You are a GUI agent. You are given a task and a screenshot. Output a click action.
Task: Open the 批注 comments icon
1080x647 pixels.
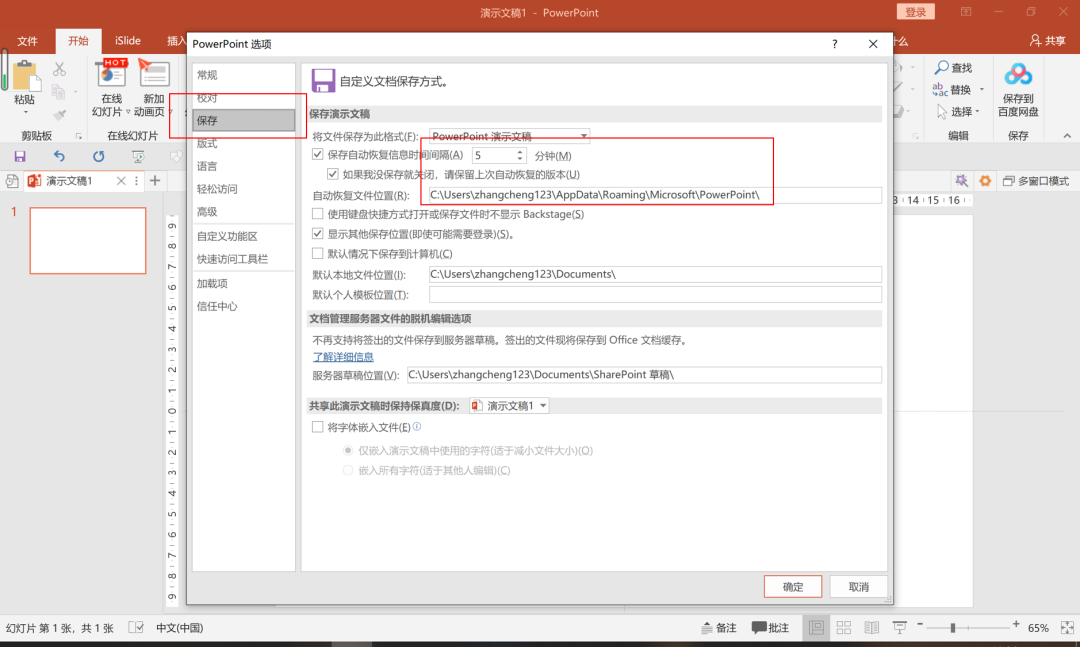coord(758,628)
